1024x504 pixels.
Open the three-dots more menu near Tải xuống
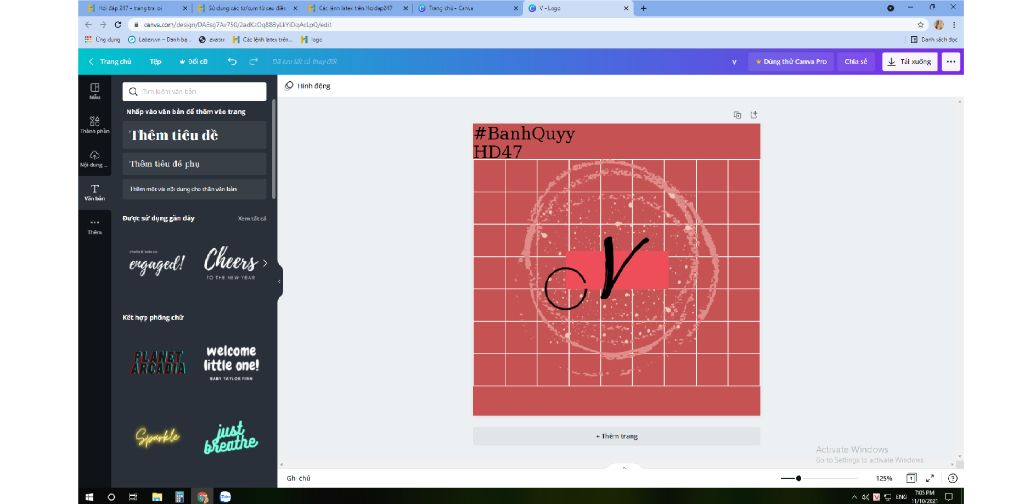(951, 61)
